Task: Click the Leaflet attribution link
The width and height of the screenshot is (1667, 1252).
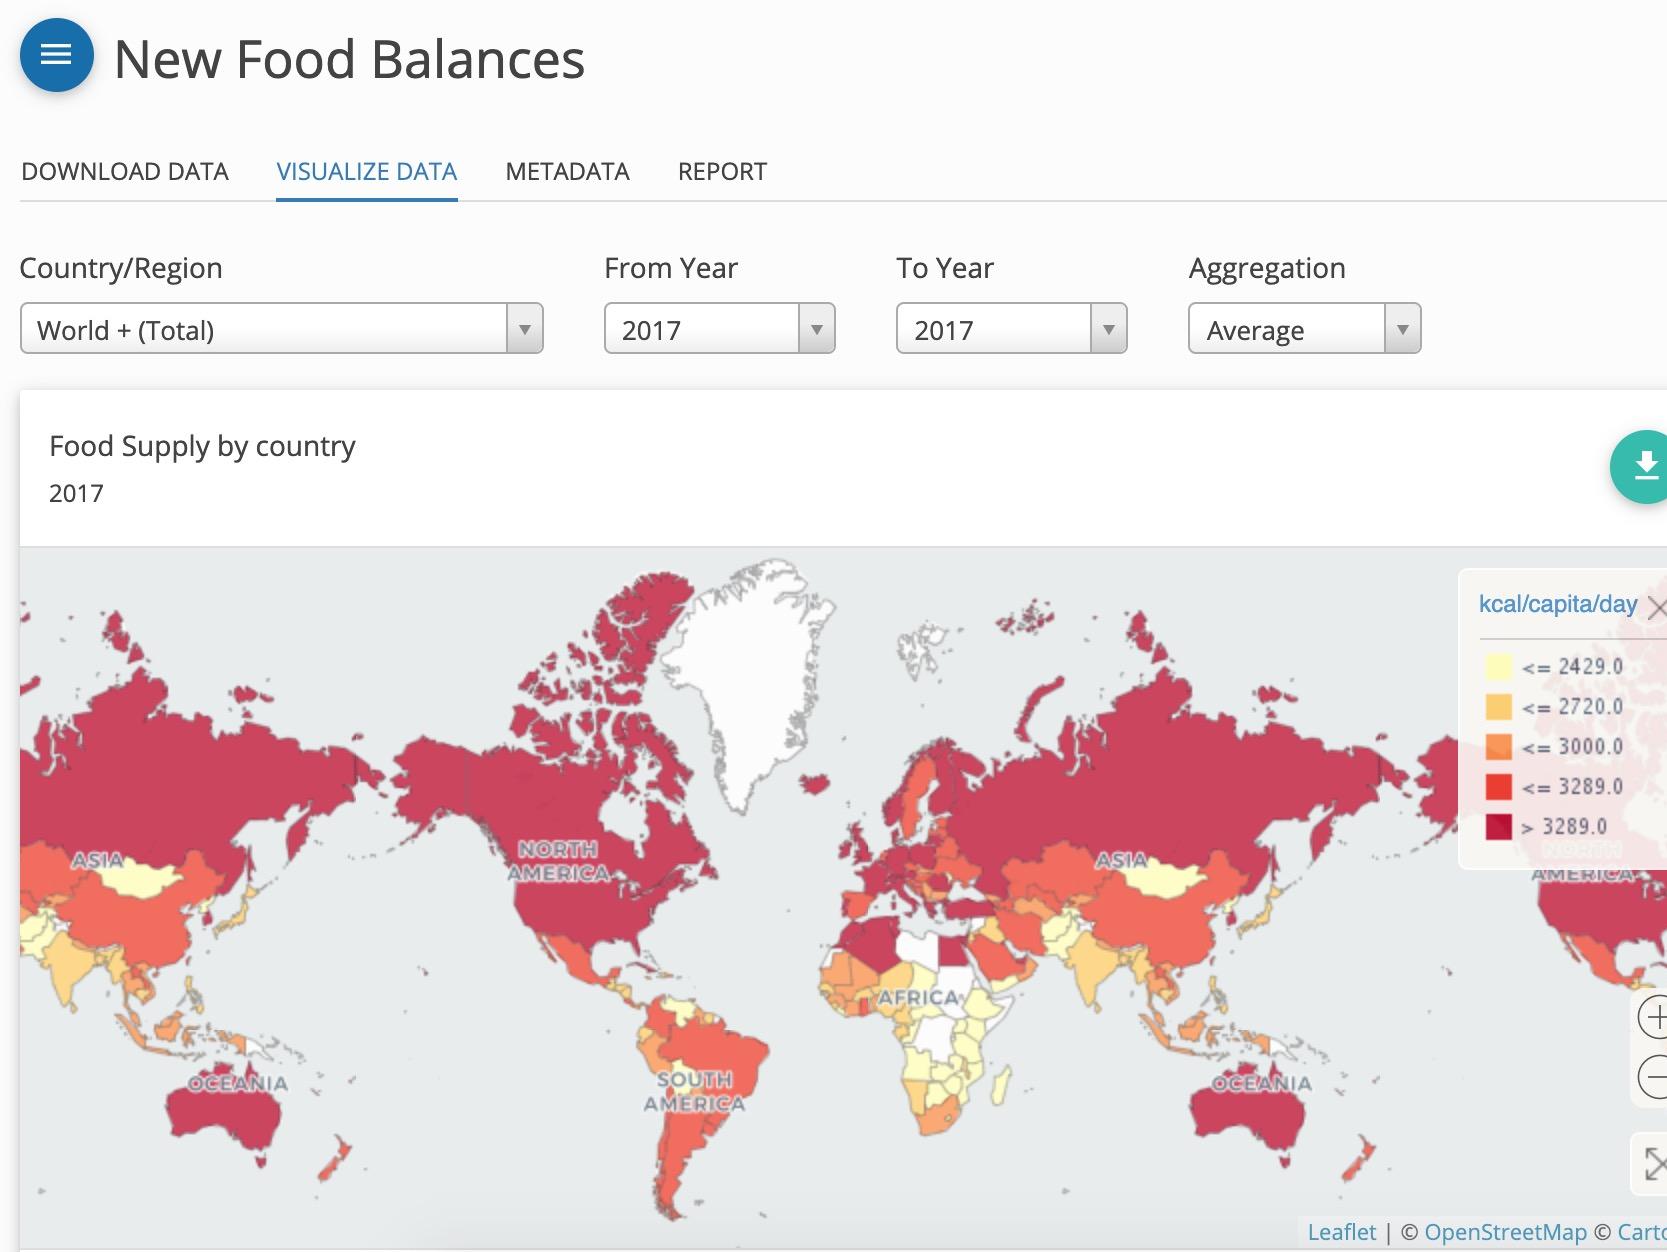Action: tap(1342, 1231)
